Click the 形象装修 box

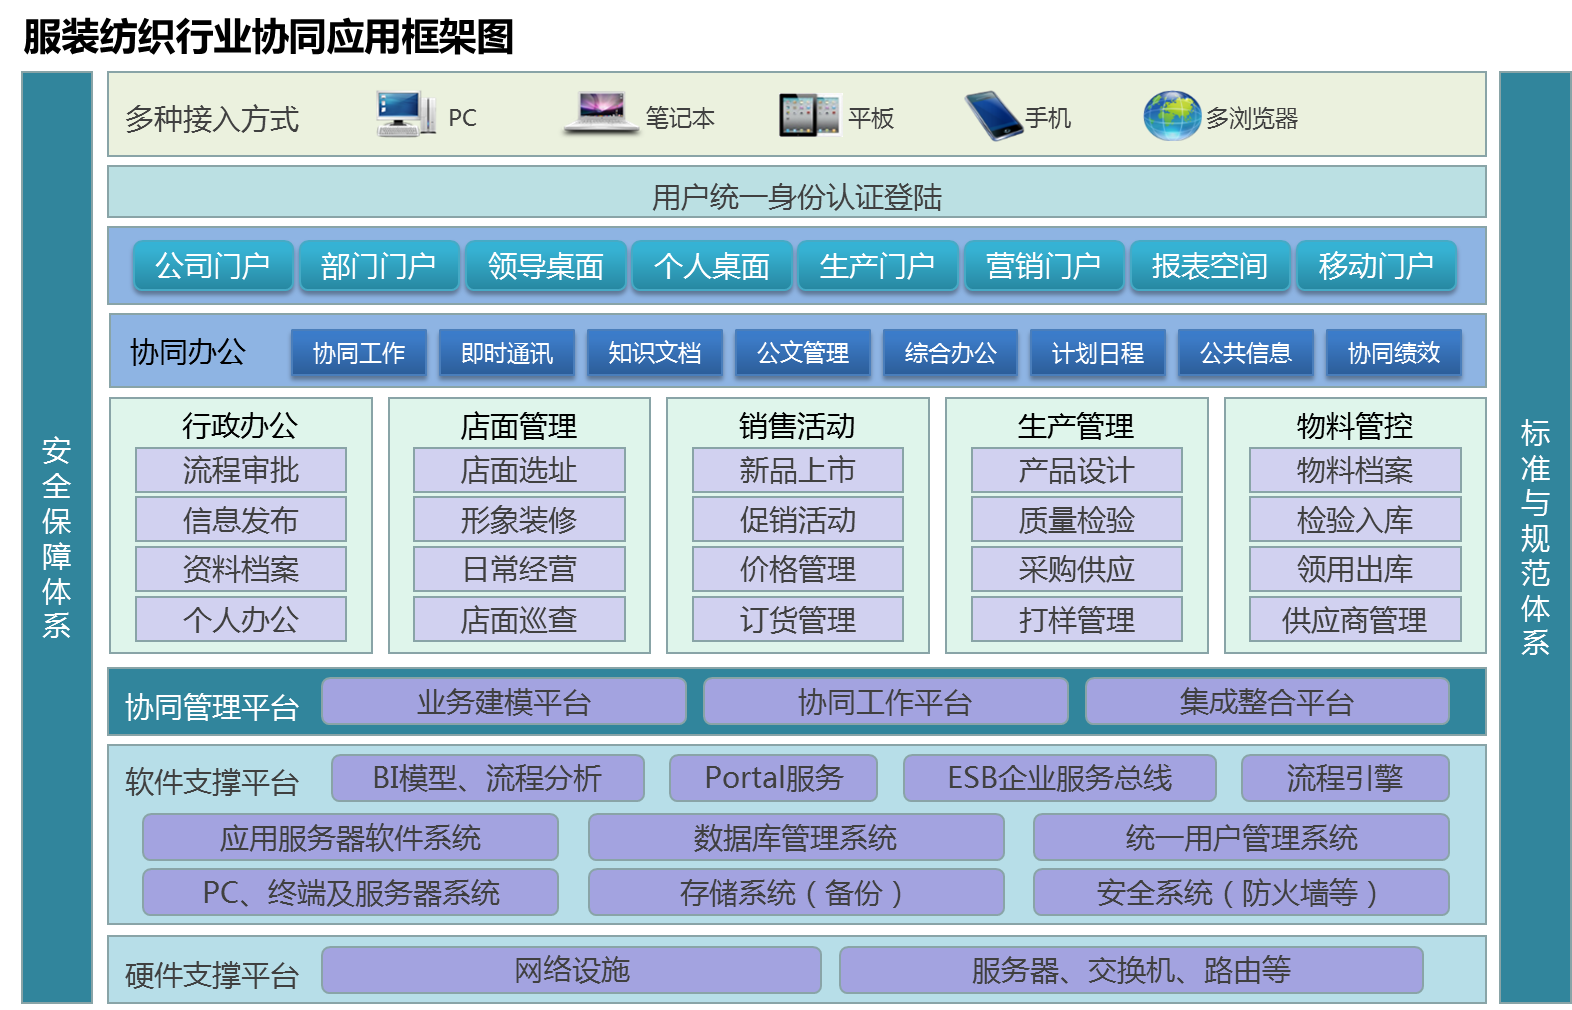pos(519,519)
